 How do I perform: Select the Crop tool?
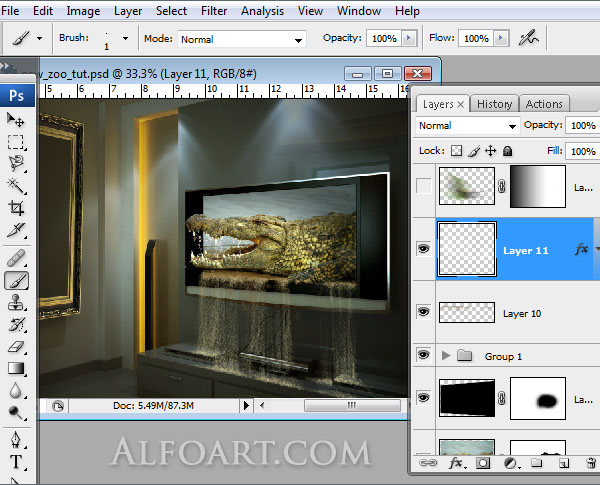pos(16,208)
